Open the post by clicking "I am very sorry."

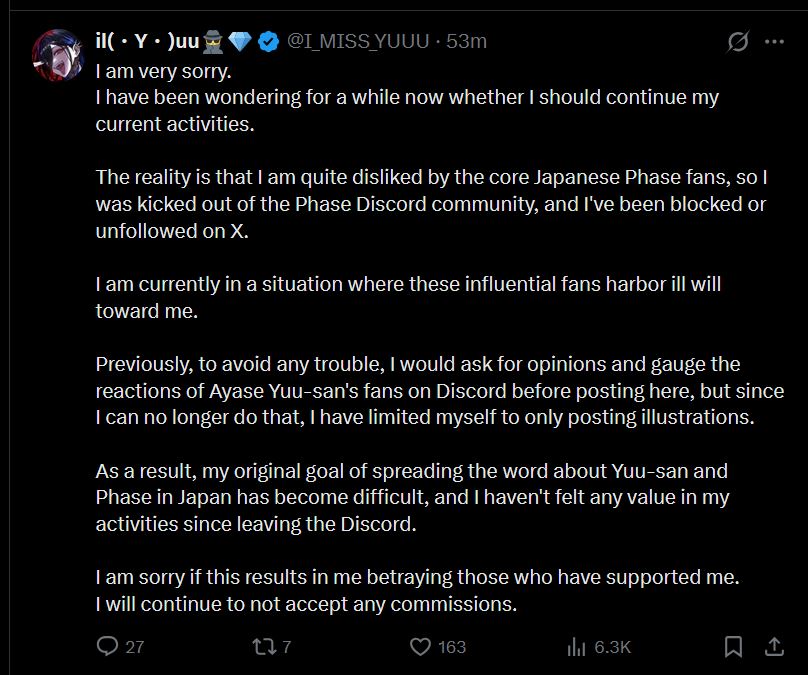[x=163, y=71]
